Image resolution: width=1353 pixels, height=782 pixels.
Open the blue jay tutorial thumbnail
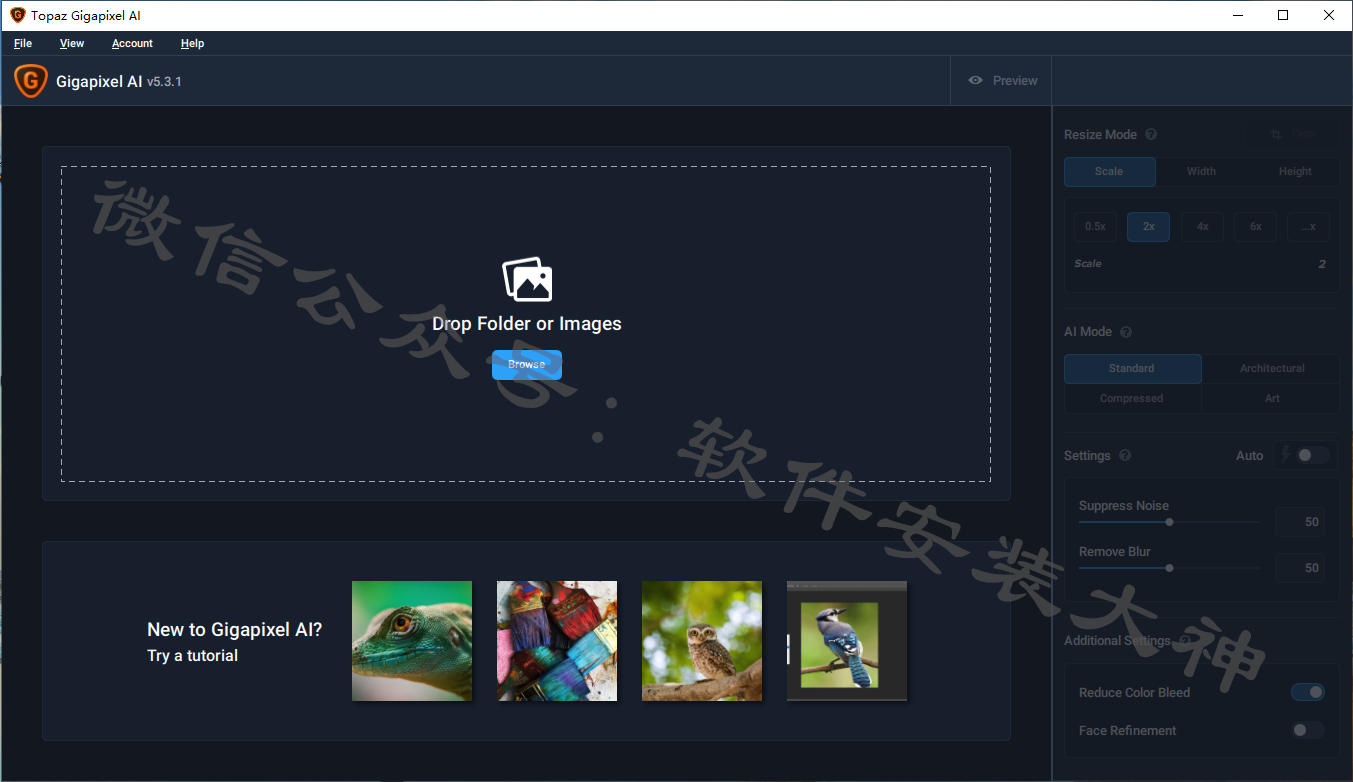click(x=847, y=641)
